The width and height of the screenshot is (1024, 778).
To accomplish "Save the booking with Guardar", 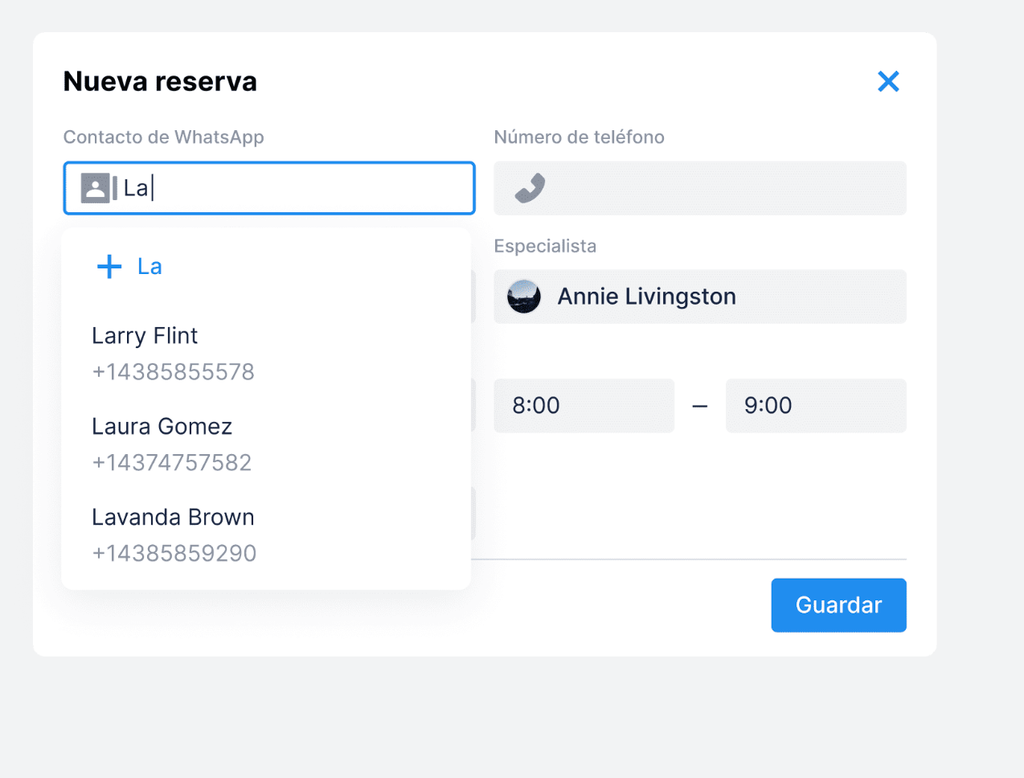I will pyautogui.click(x=838, y=605).
